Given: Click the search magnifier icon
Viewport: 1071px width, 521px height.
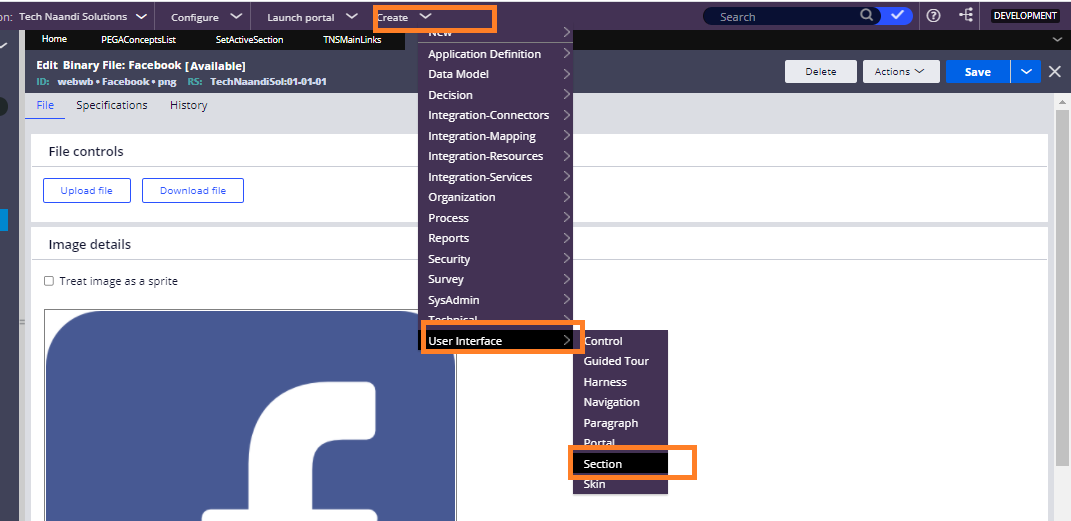Looking at the screenshot, I should tap(866, 16).
